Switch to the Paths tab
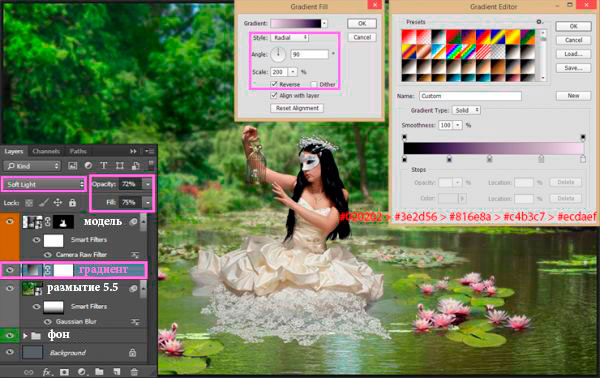Screen dimensions: 600x378 (x=78, y=152)
